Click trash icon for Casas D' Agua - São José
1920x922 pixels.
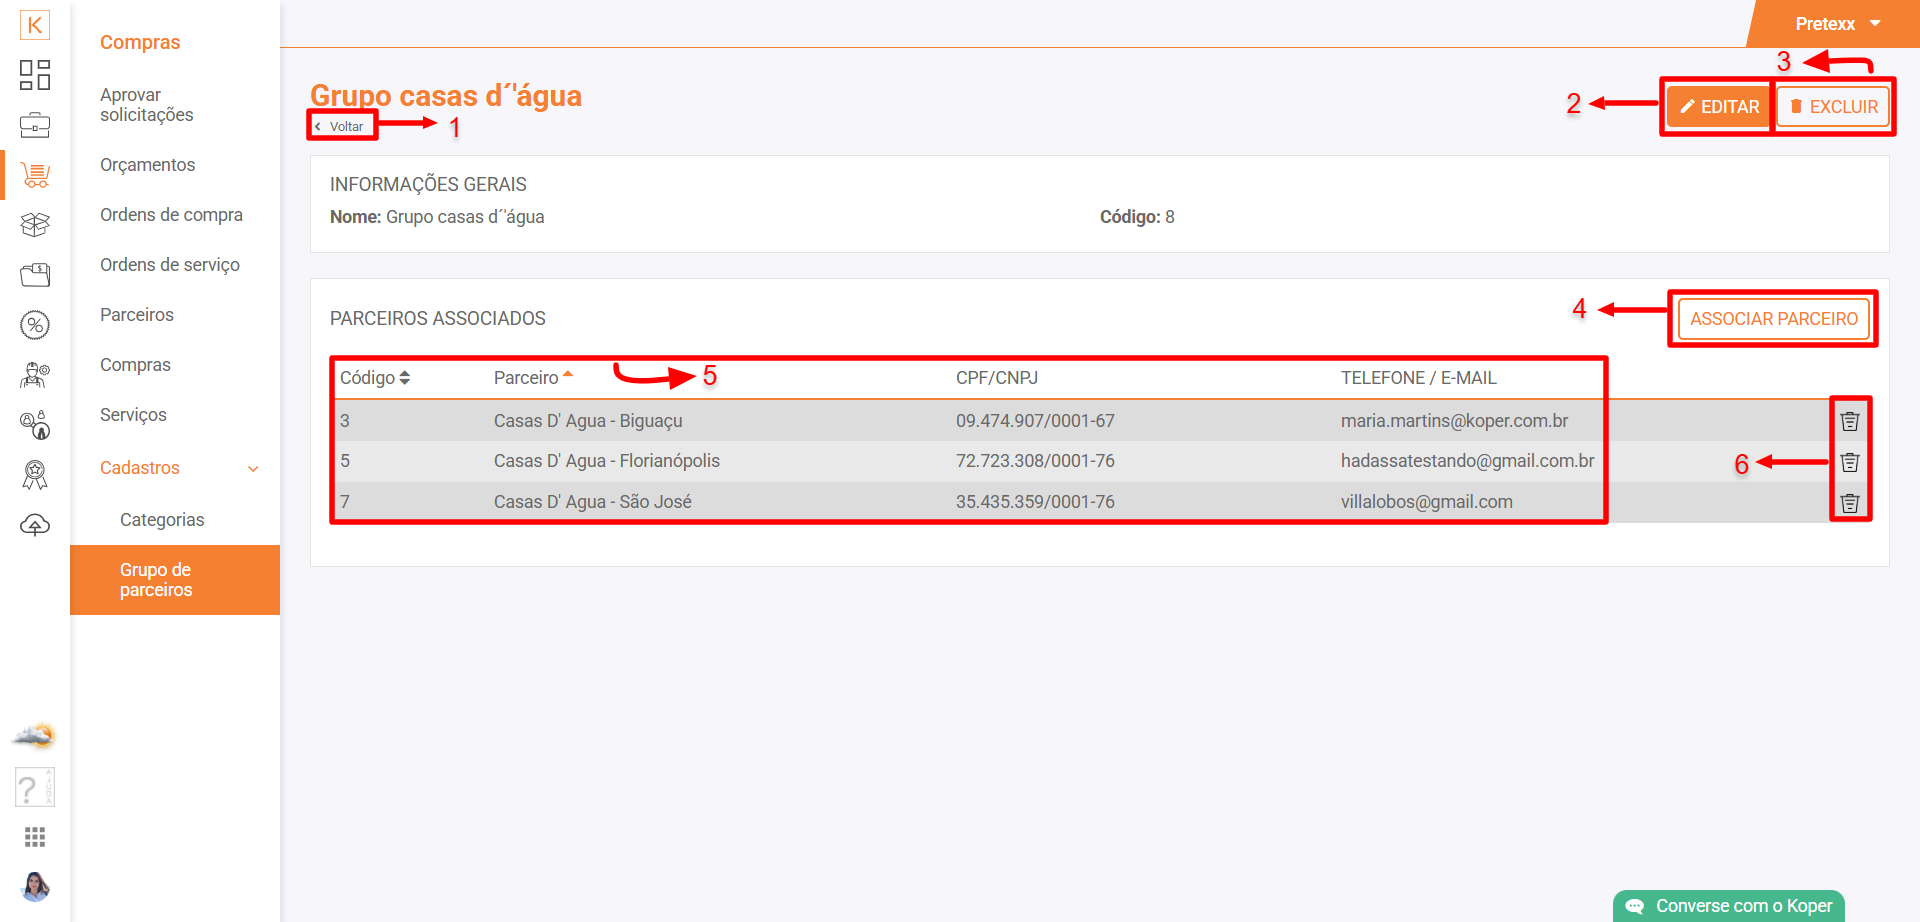1850,503
